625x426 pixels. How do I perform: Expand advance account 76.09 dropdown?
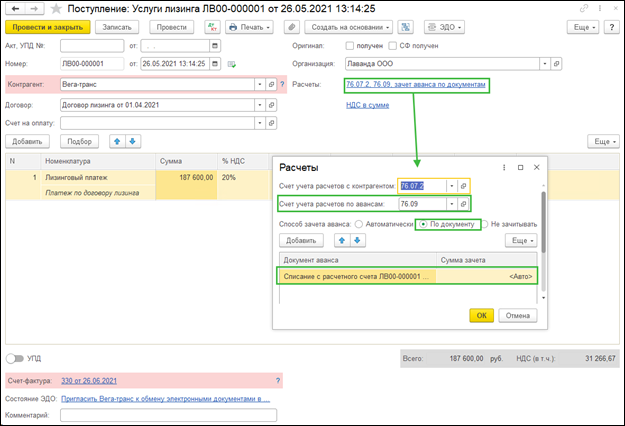[452, 204]
